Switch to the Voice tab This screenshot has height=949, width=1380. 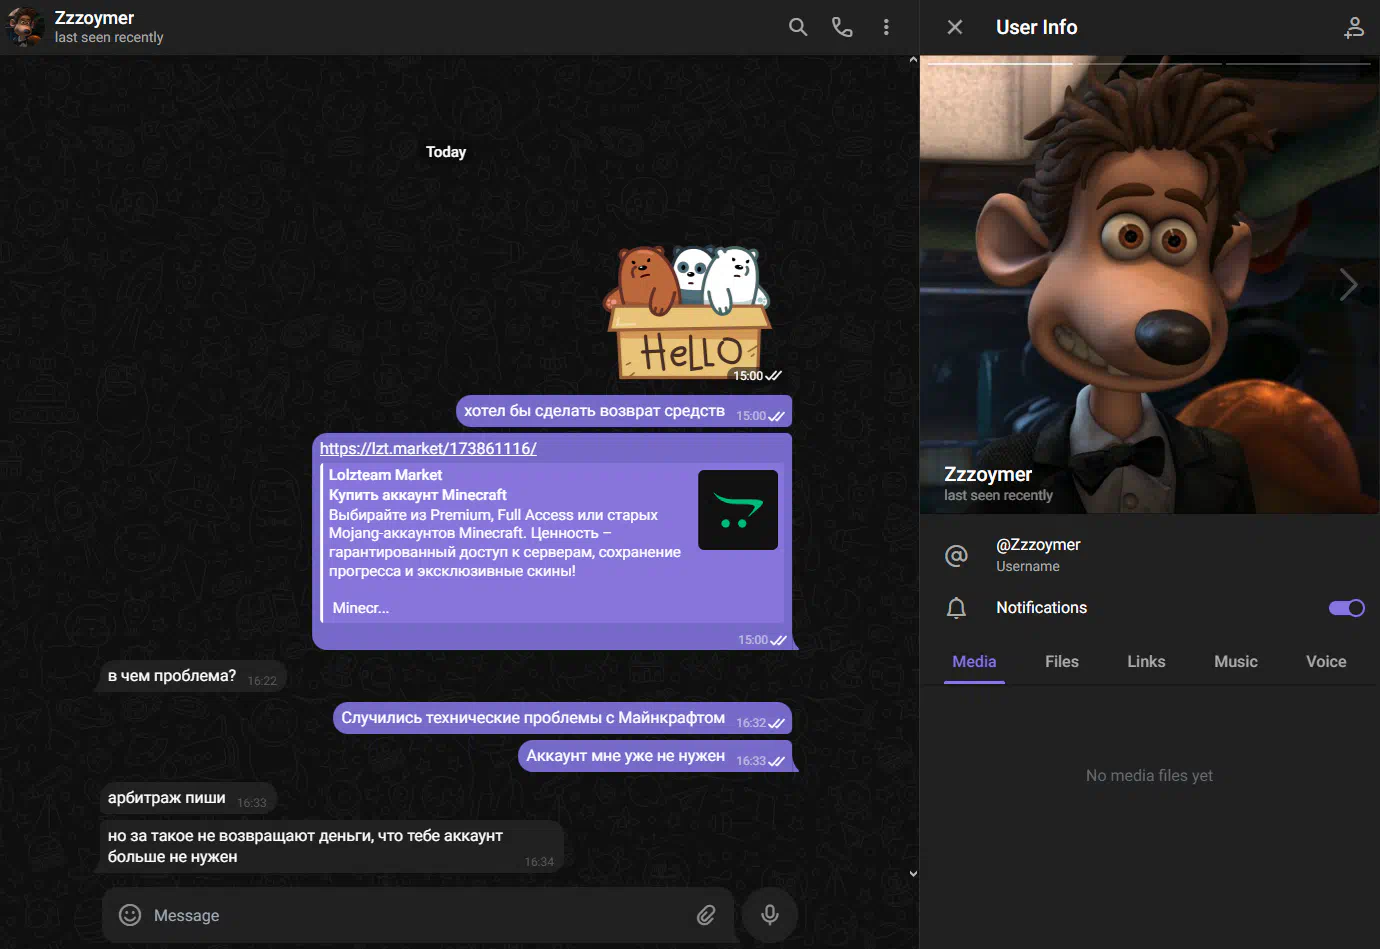1326,662
